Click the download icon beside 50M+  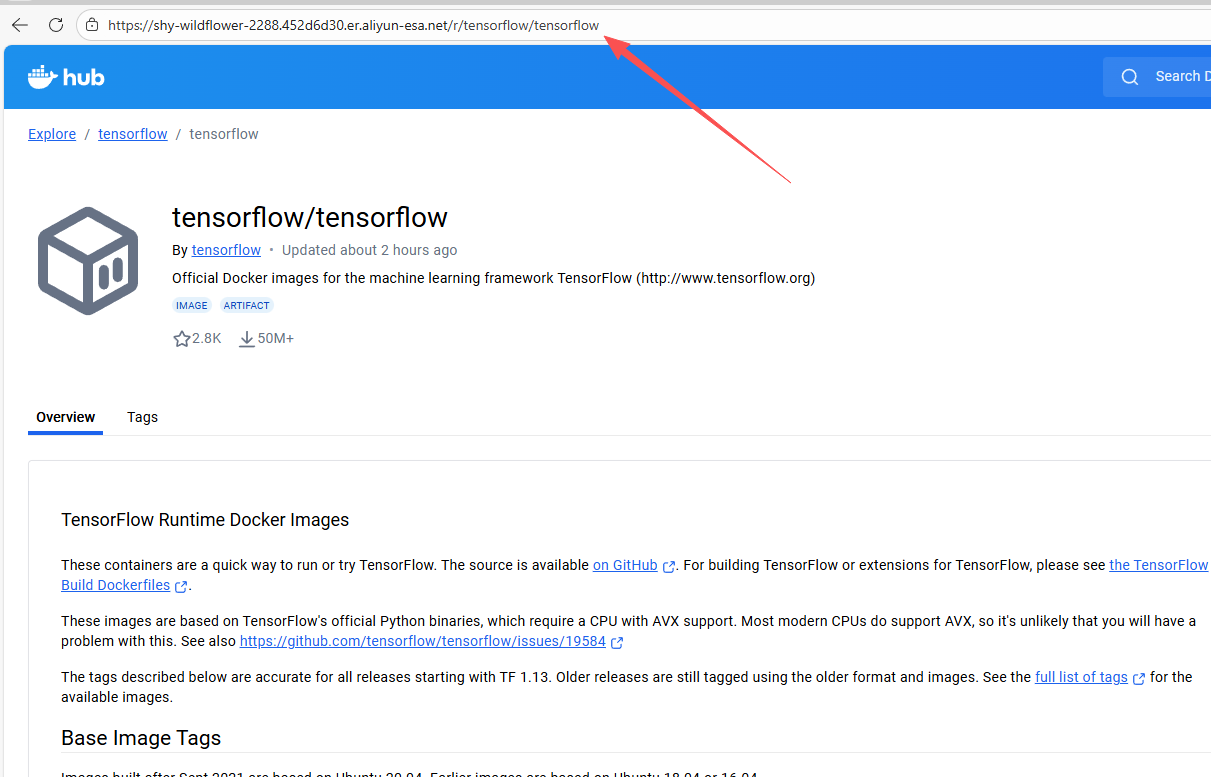click(247, 339)
